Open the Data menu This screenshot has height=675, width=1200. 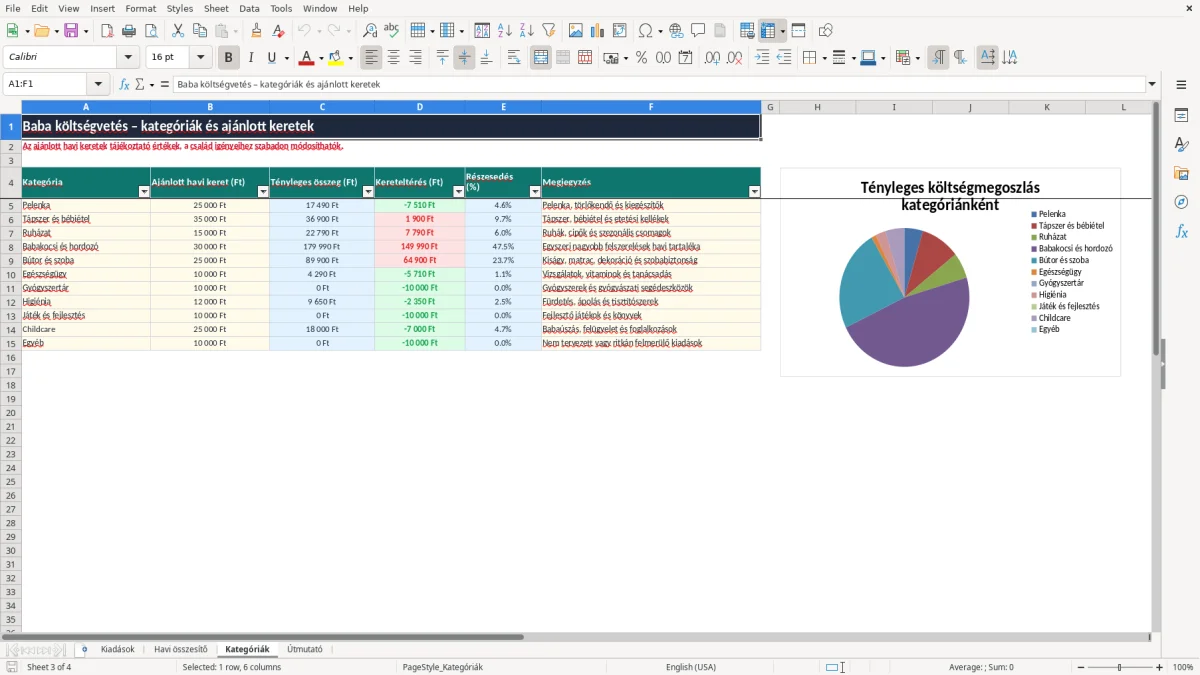tap(249, 8)
